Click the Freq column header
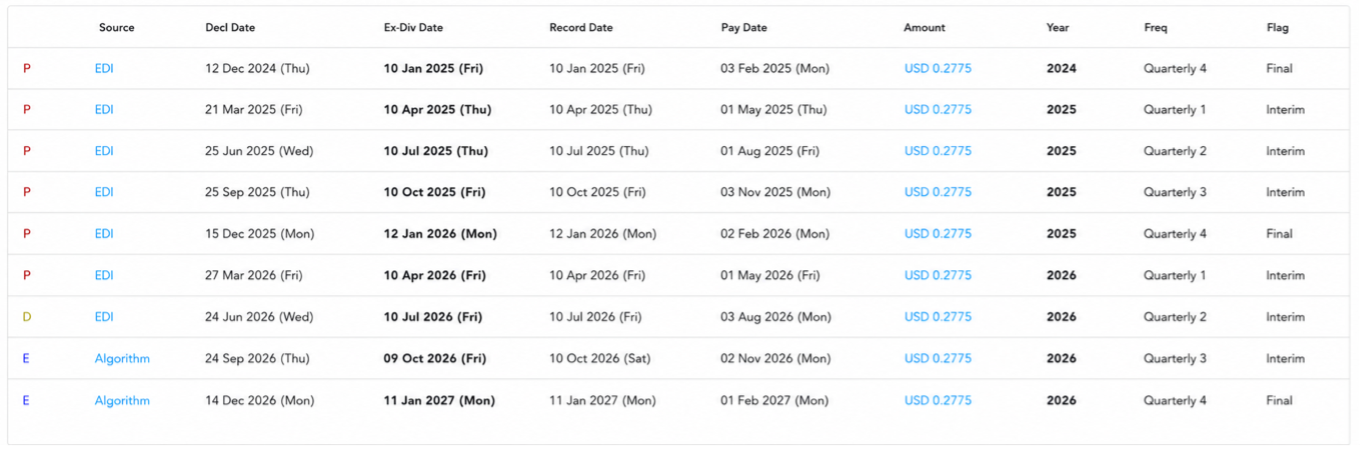The image size is (1362, 449). (x=1156, y=28)
